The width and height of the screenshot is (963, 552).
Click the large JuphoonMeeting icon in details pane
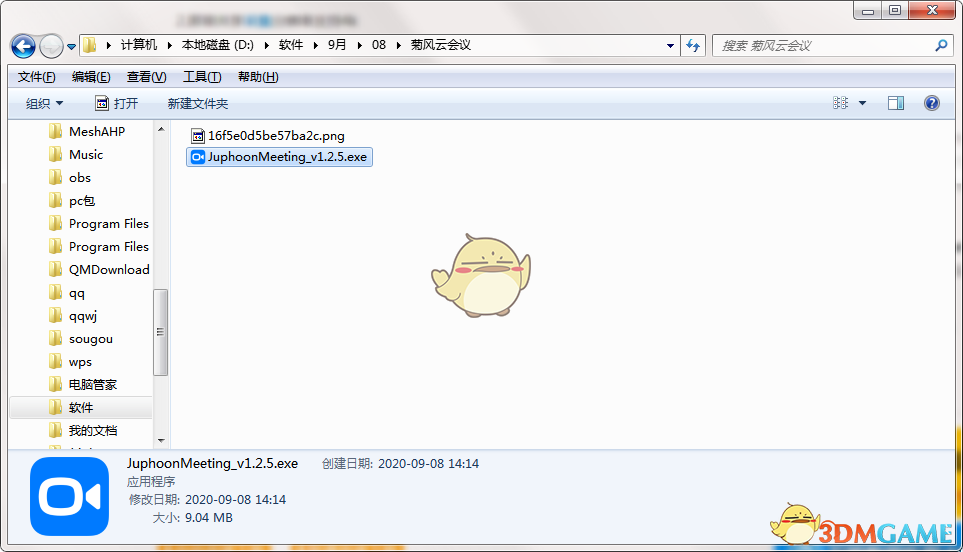point(69,496)
